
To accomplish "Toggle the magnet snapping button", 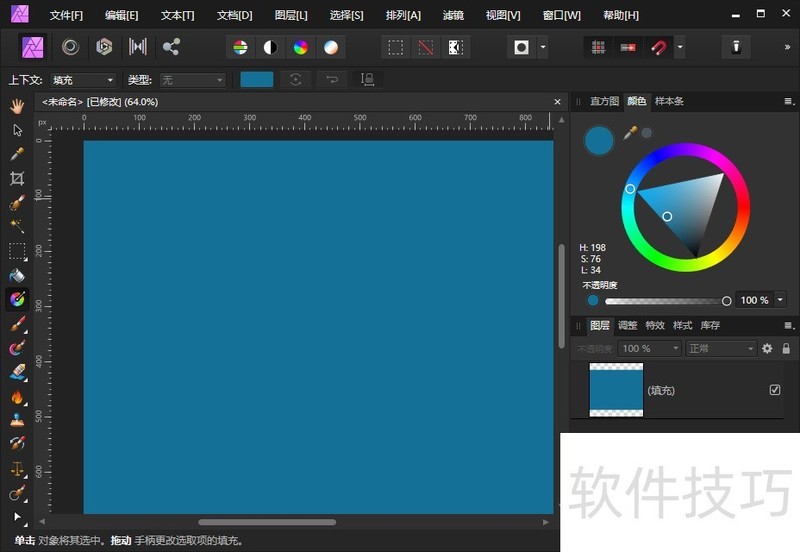I will (x=659, y=47).
